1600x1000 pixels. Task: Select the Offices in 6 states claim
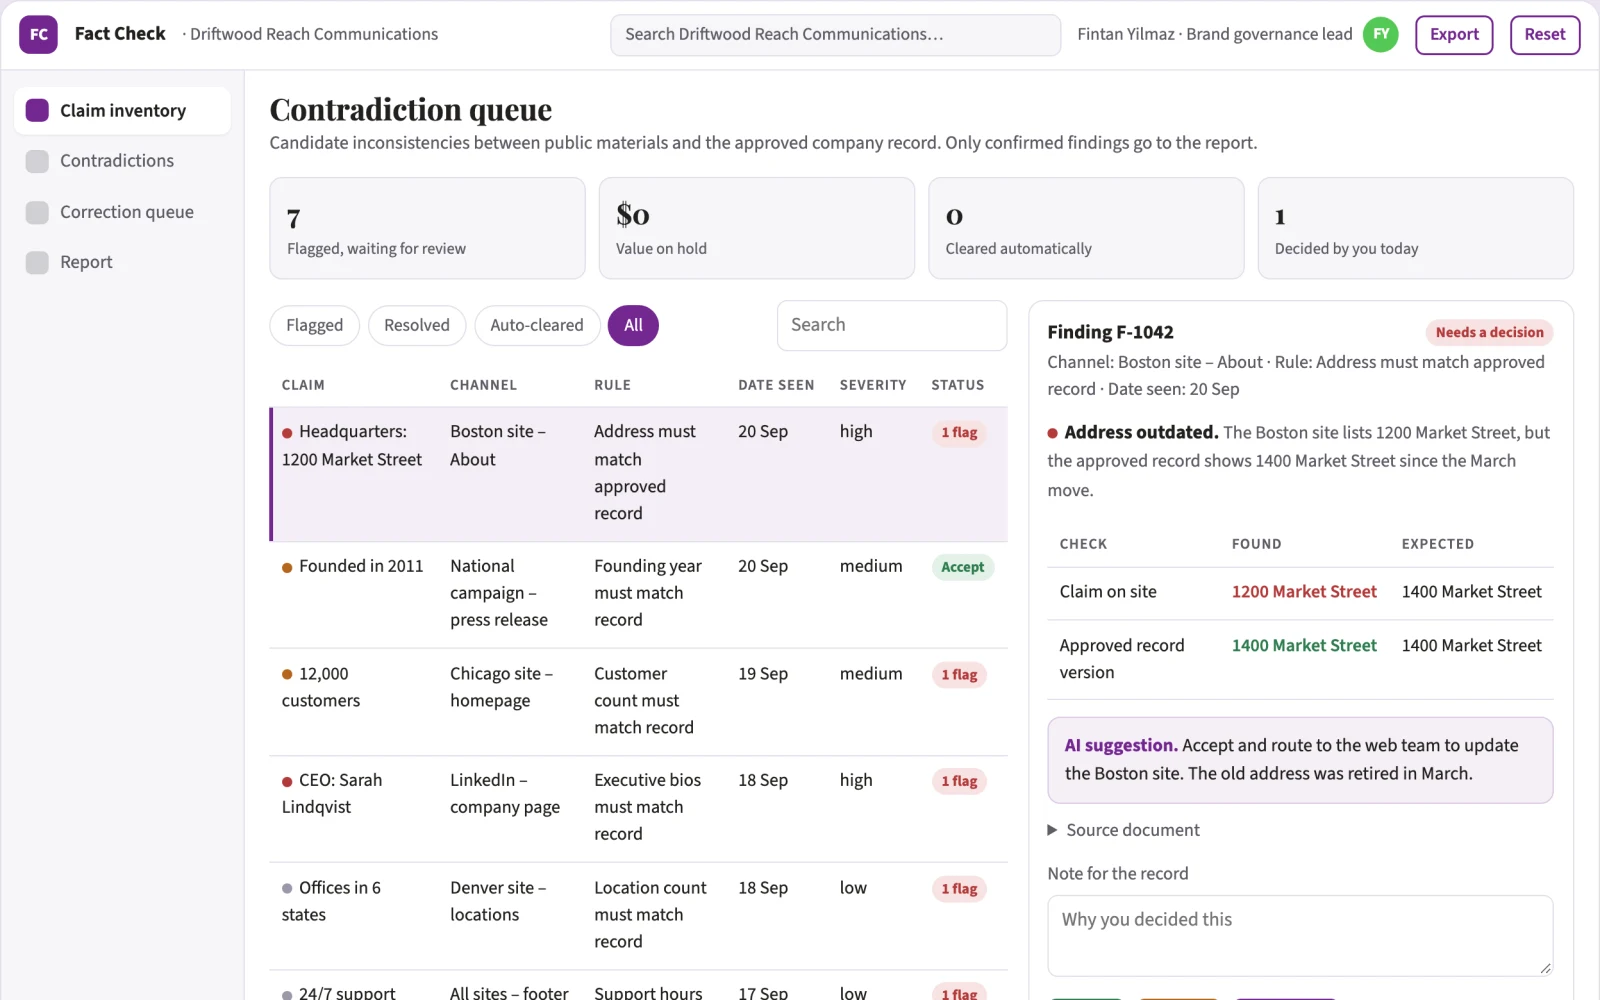click(x=639, y=915)
